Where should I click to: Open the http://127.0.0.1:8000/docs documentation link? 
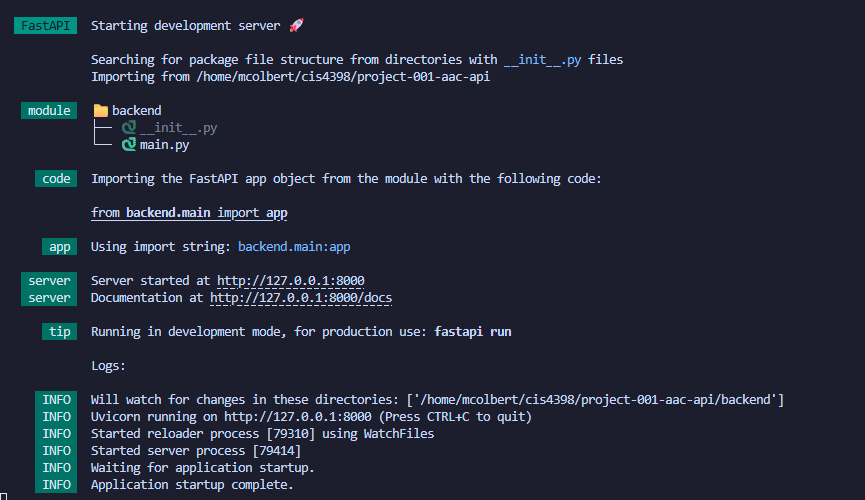pyautogui.click(x=301, y=298)
